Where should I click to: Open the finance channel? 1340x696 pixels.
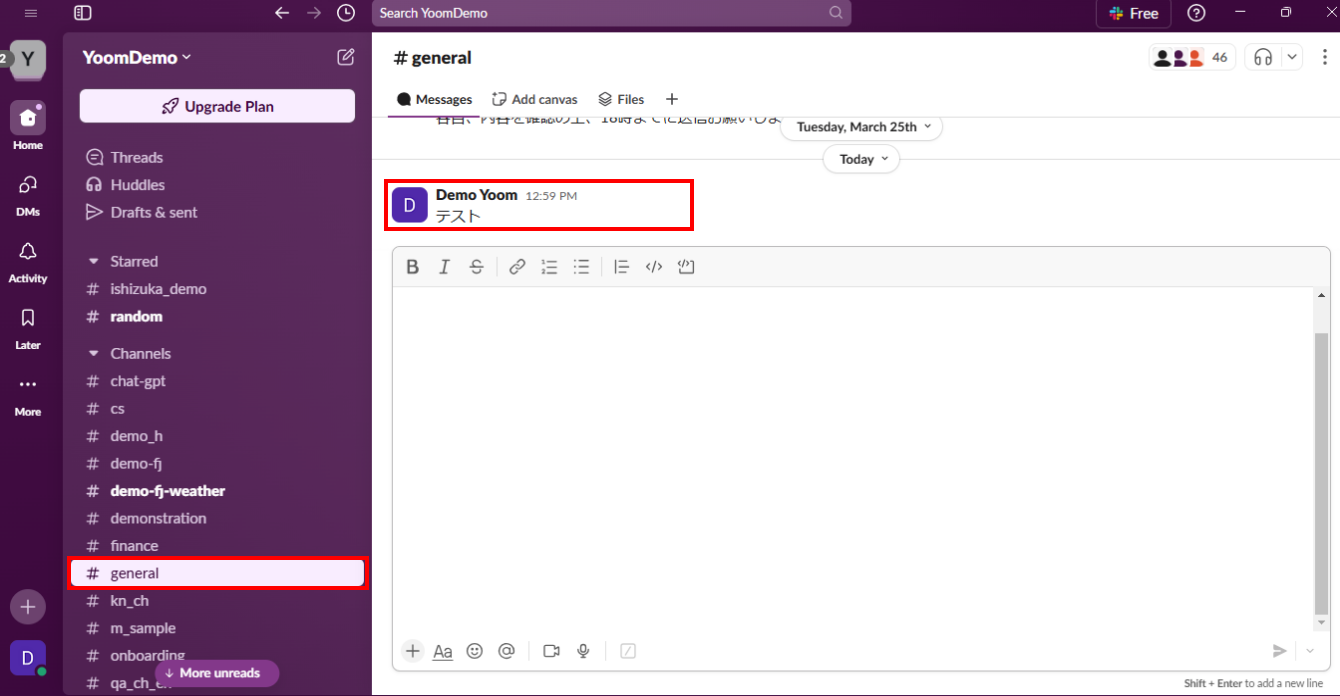point(217,546)
